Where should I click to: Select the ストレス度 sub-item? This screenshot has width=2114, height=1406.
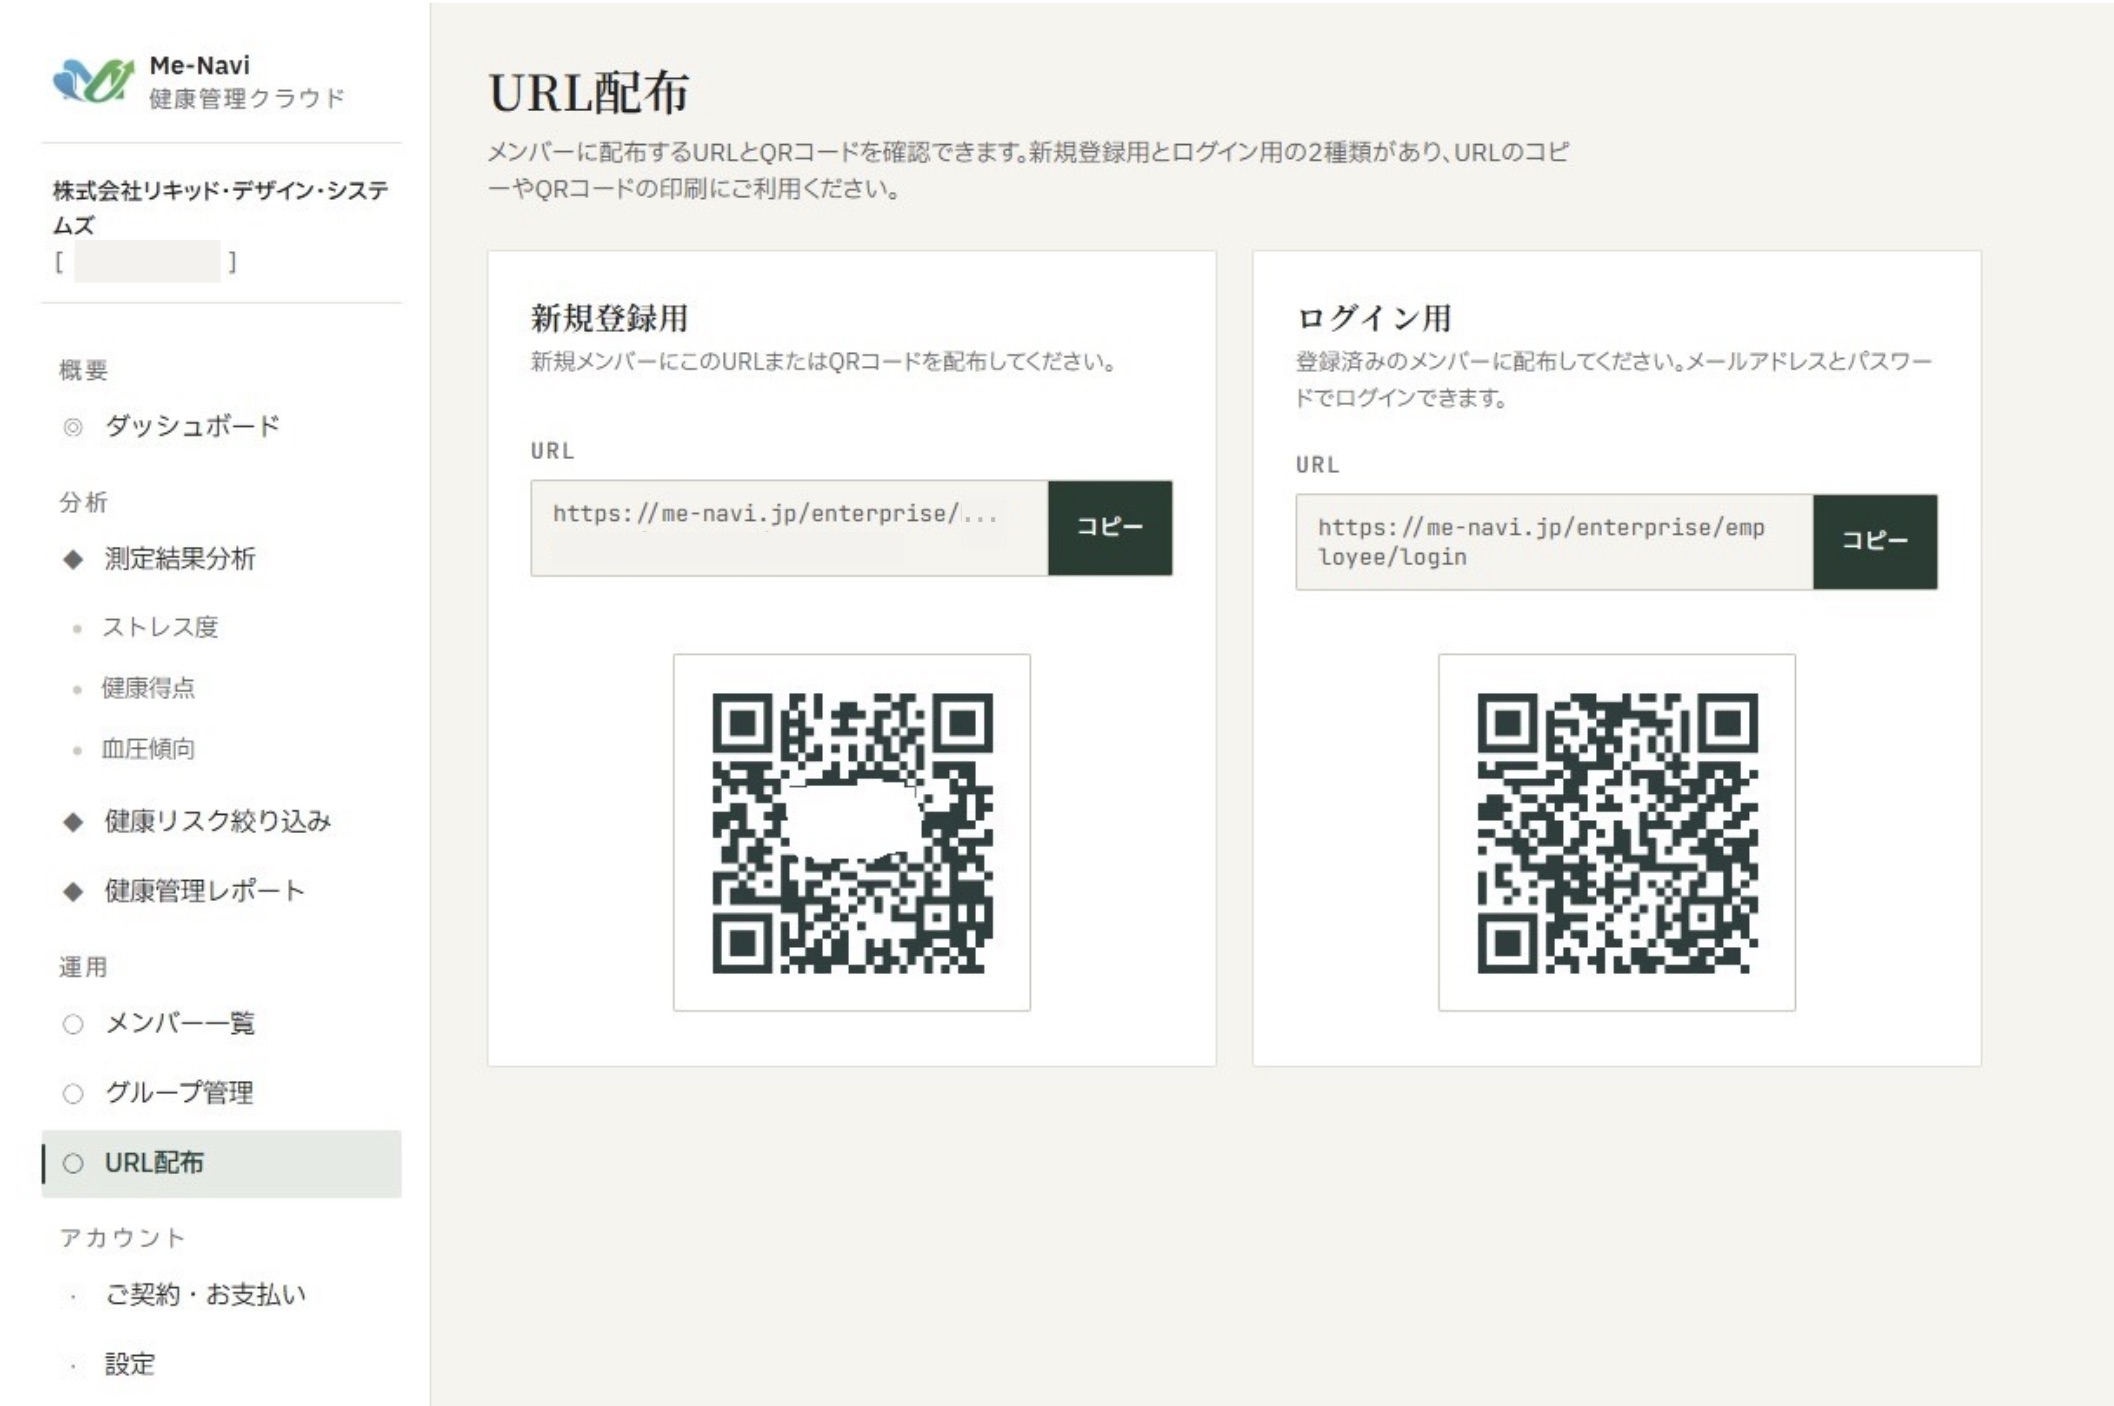coord(160,627)
